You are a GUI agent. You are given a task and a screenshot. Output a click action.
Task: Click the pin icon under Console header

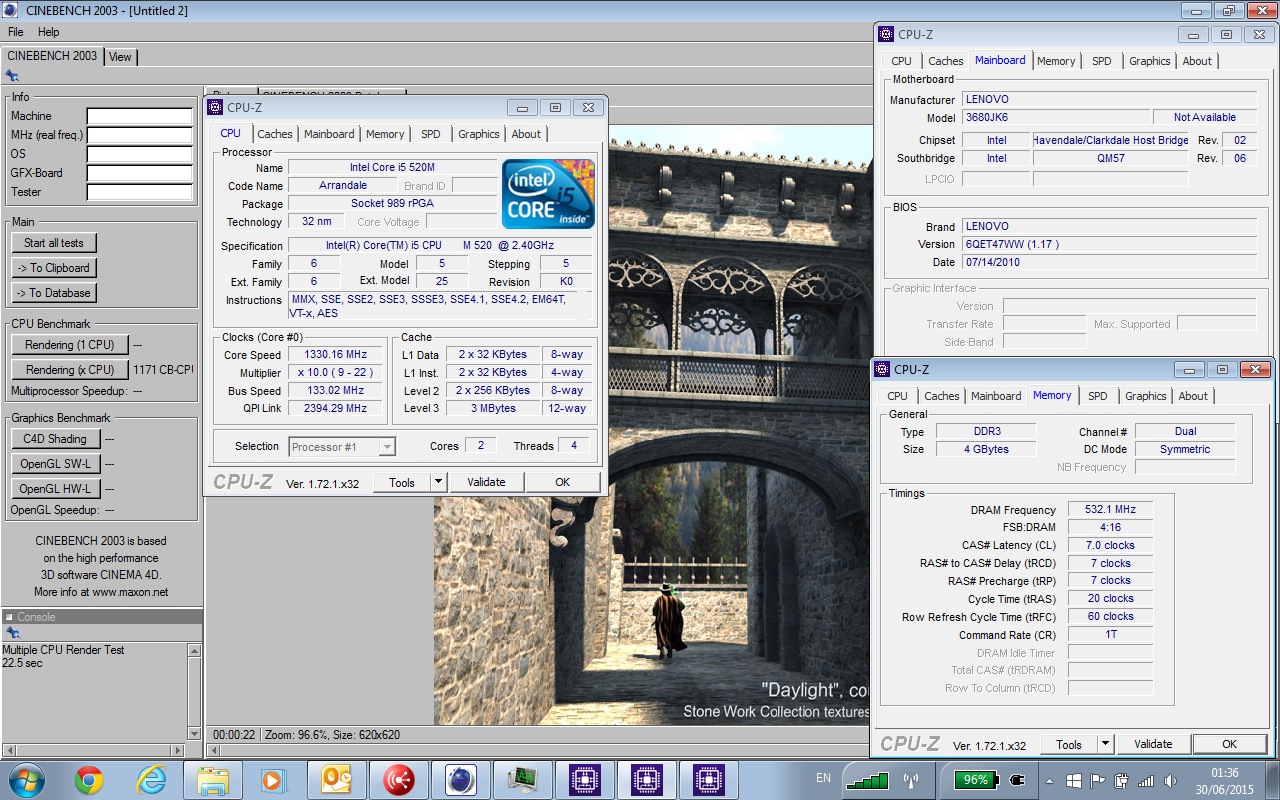tap(12, 633)
